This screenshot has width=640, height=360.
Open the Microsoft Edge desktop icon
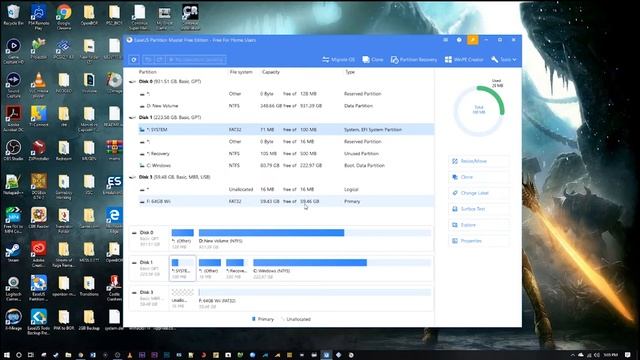[114, 220]
